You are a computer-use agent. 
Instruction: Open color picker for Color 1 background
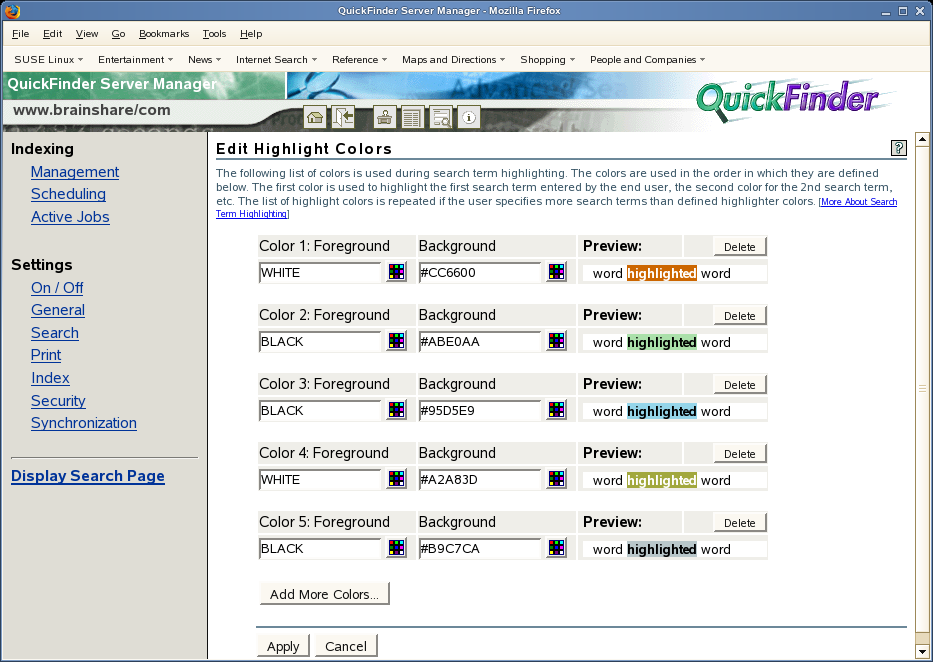coord(556,272)
